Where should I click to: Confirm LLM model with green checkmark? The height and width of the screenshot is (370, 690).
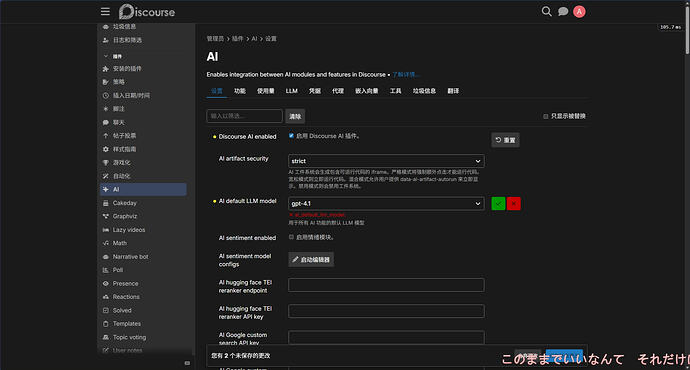[x=498, y=204]
